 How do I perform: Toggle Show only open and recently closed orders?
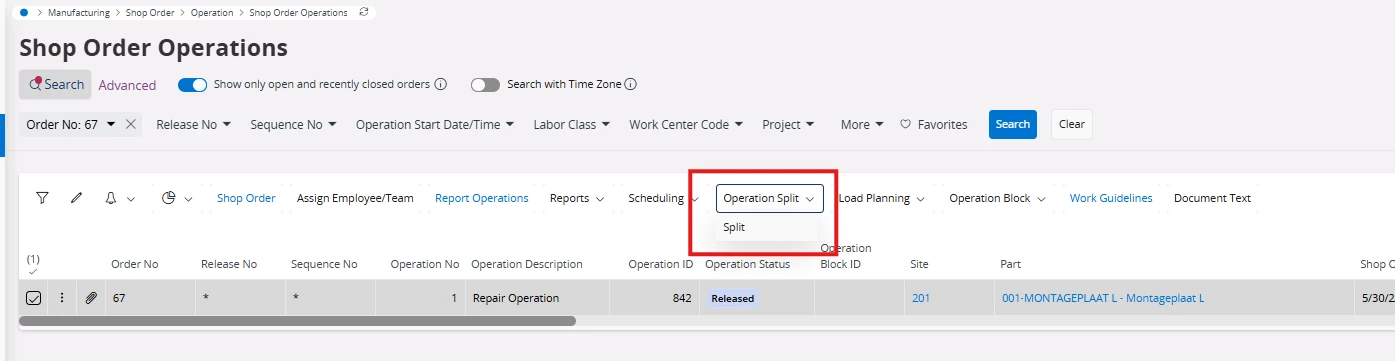click(x=192, y=84)
